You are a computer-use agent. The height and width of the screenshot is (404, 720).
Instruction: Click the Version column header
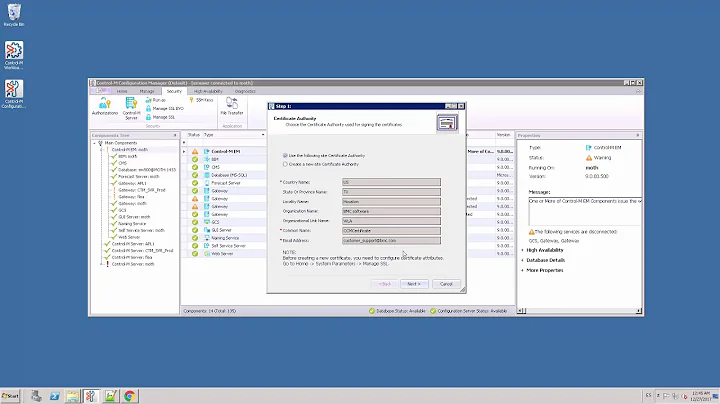coord(503,135)
